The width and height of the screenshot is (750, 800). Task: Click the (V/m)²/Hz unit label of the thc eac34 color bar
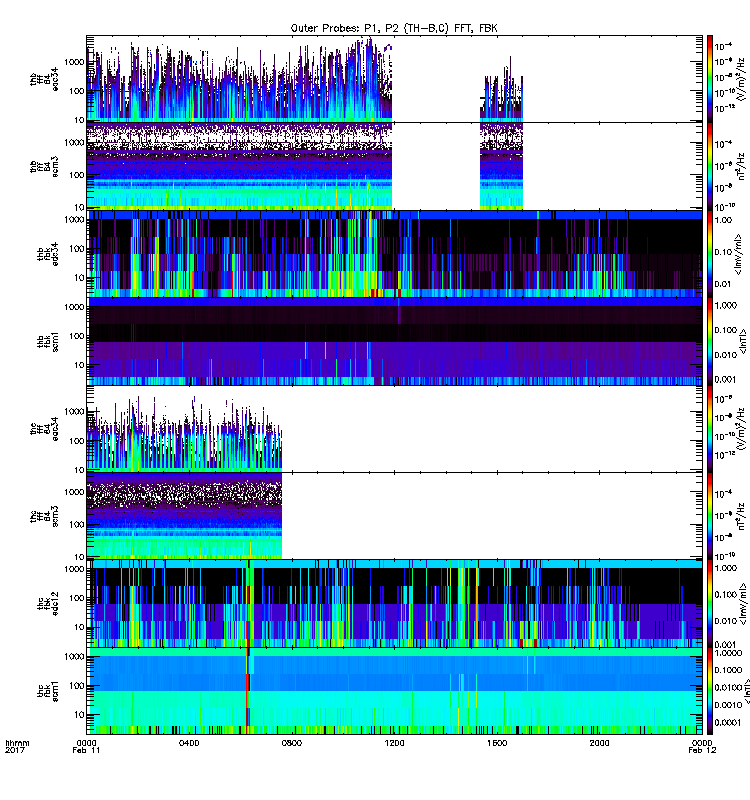(x=741, y=430)
